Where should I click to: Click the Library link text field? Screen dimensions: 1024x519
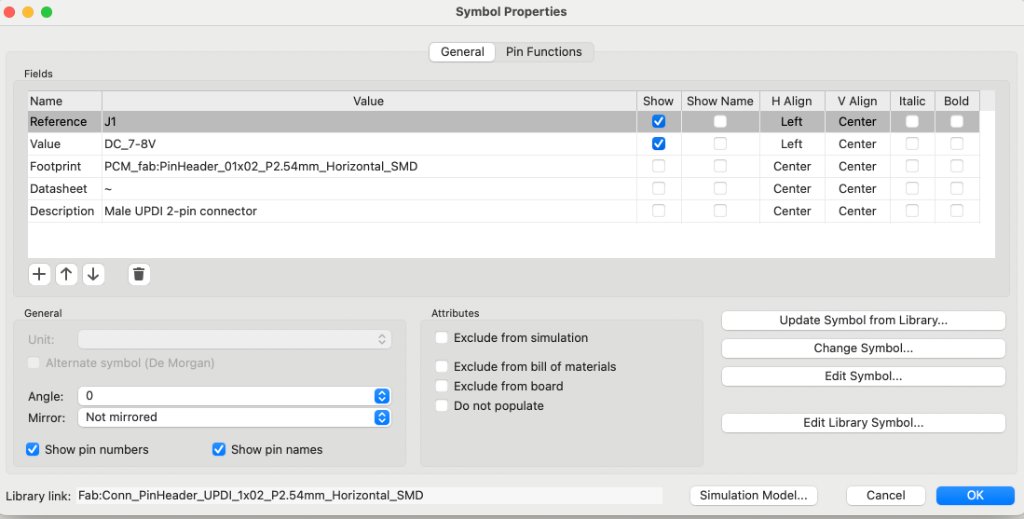pos(369,495)
